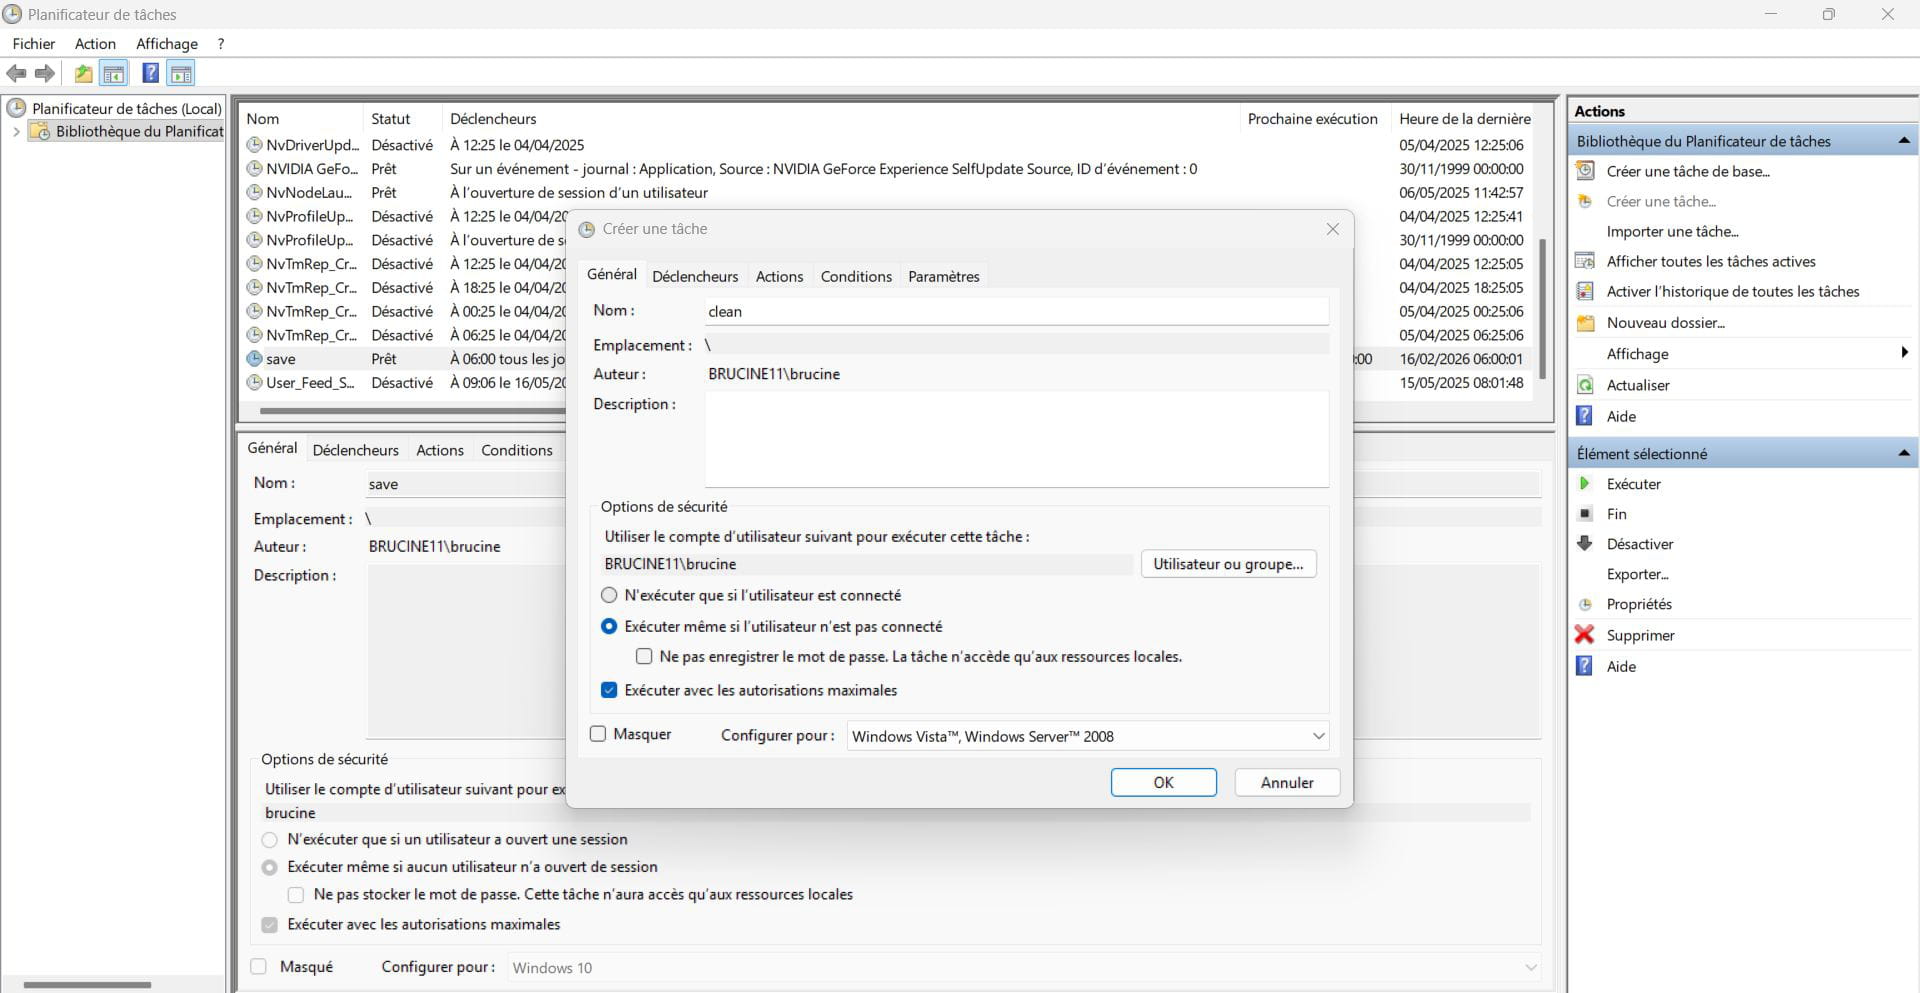
Task: Click the back arrow in toolbar
Action: (x=16, y=73)
